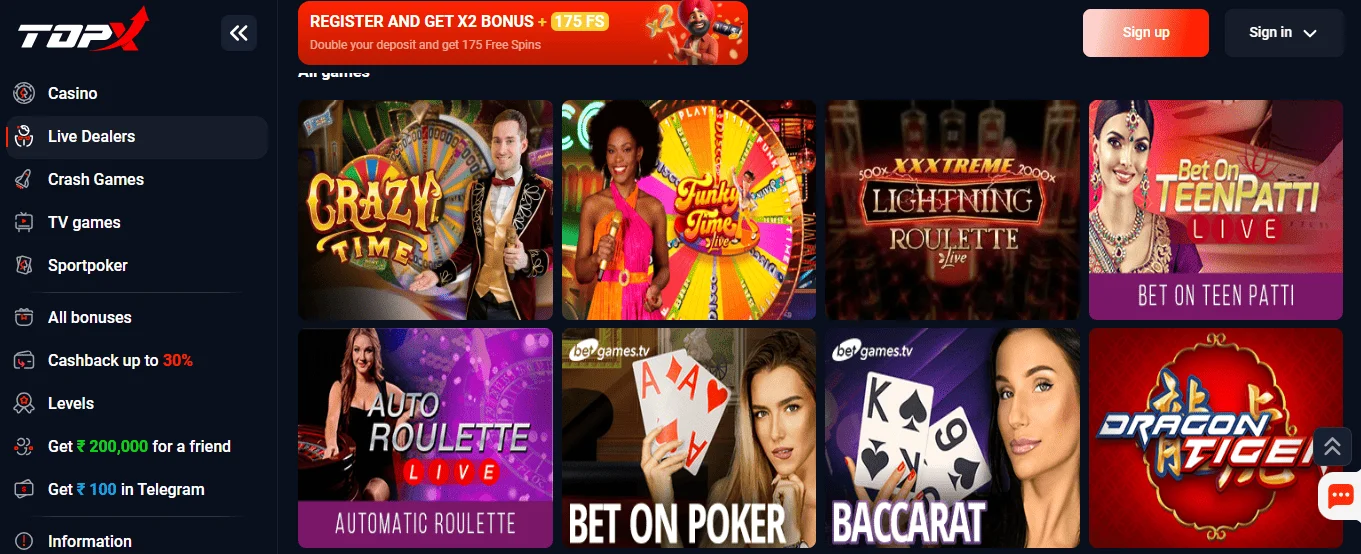This screenshot has height=554, width=1361.
Task: Click the Sign up button
Action: click(1146, 32)
